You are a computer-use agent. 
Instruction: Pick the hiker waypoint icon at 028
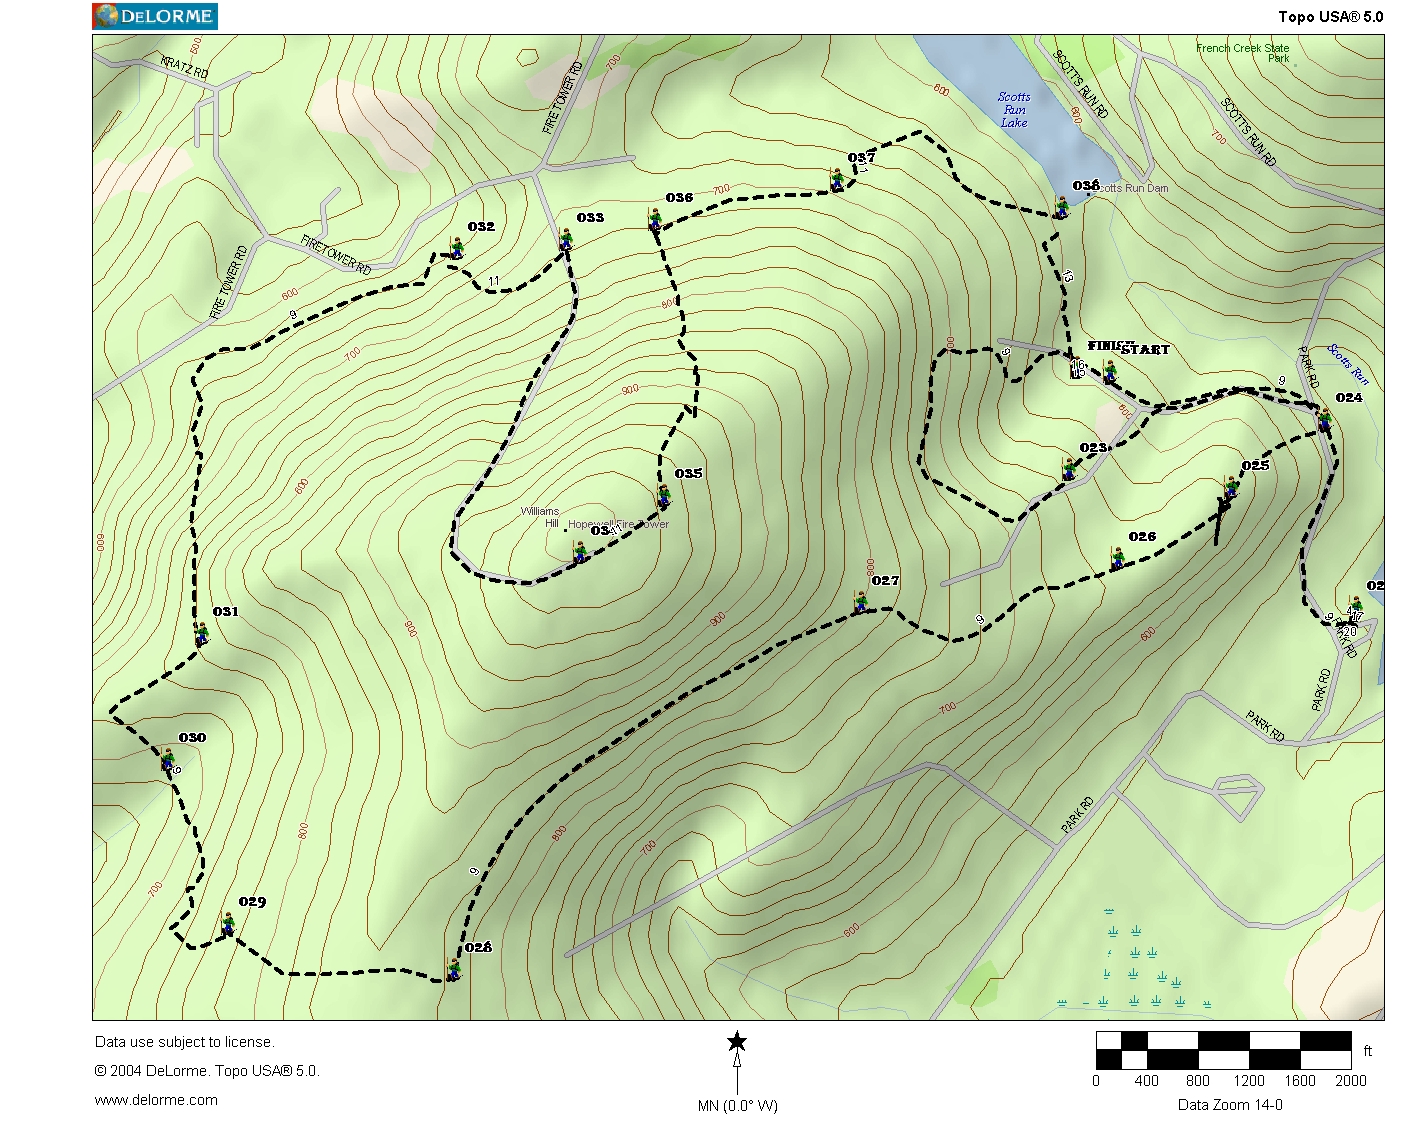point(453,969)
